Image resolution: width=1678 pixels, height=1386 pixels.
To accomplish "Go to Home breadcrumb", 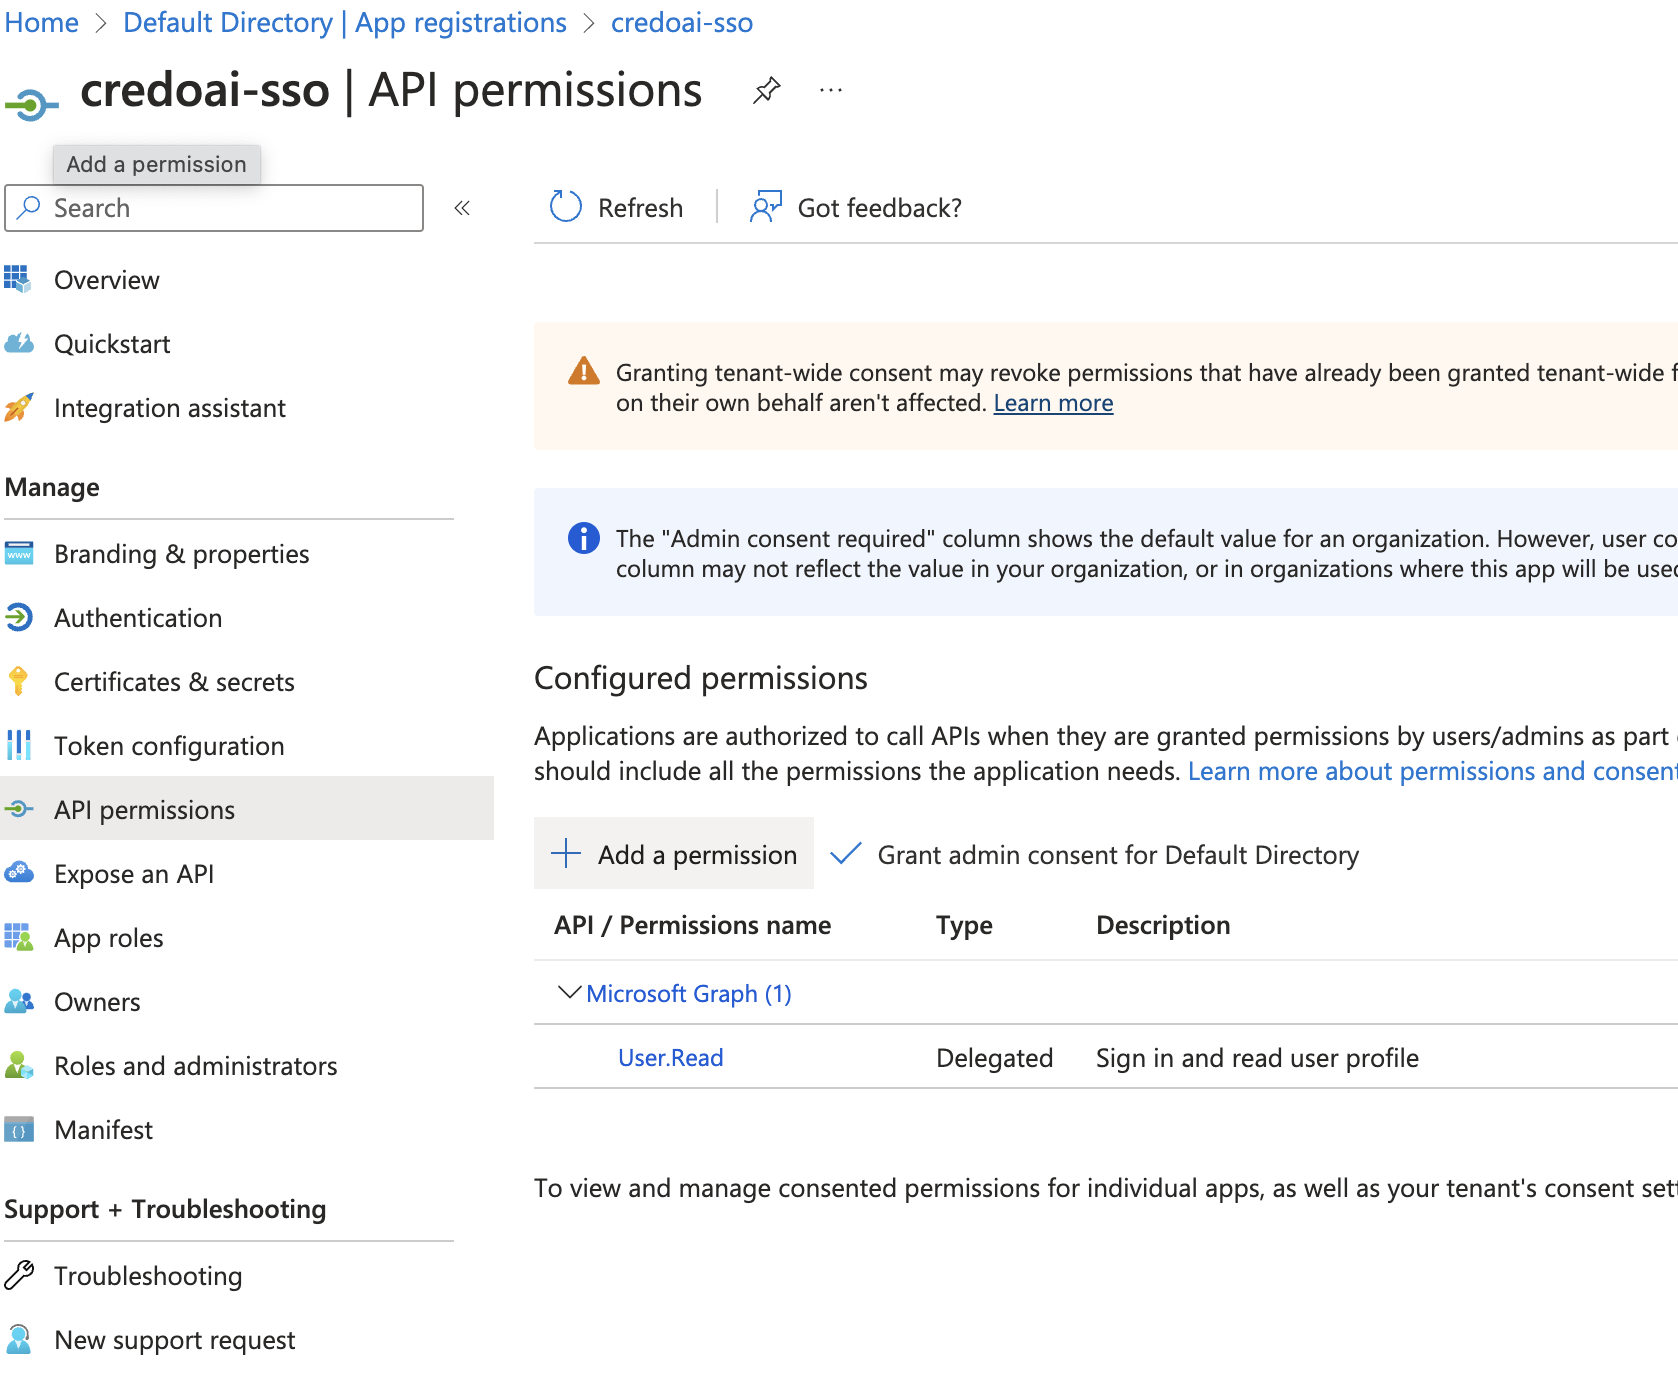I will pos(42,23).
